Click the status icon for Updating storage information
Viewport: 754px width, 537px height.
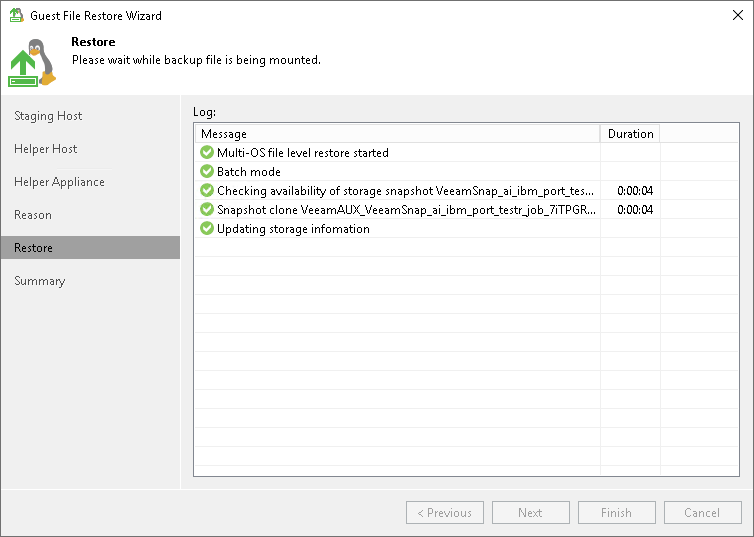pyautogui.click(x=207, y=229)
